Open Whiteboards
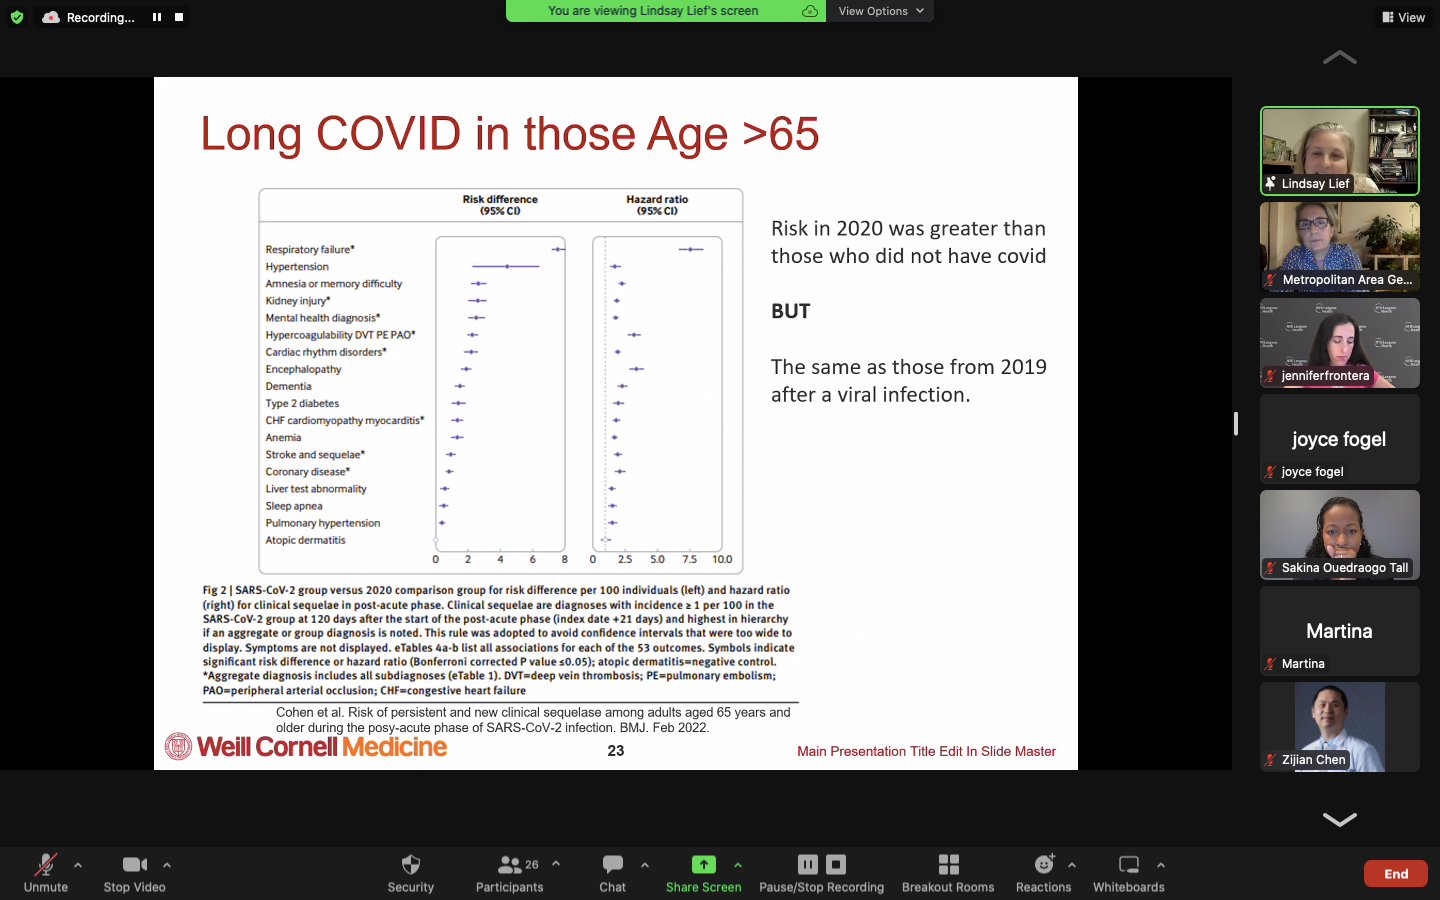Screen dimensions: 1440x900 click(x=1129, y=873)
